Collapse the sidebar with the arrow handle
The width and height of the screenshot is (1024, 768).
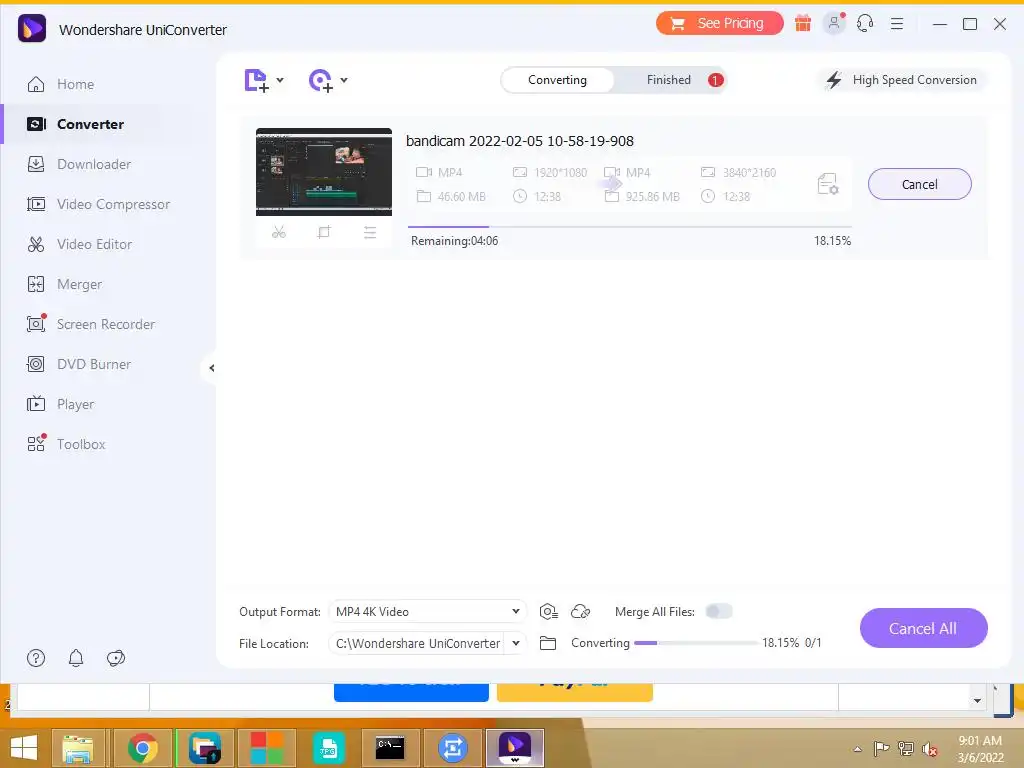[211, 368]
